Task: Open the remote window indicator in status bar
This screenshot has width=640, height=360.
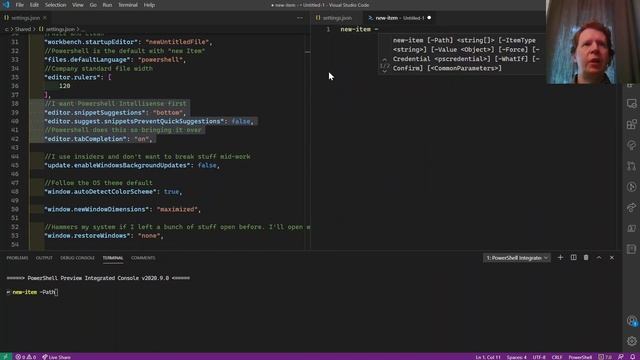Action: coord(6,357)
